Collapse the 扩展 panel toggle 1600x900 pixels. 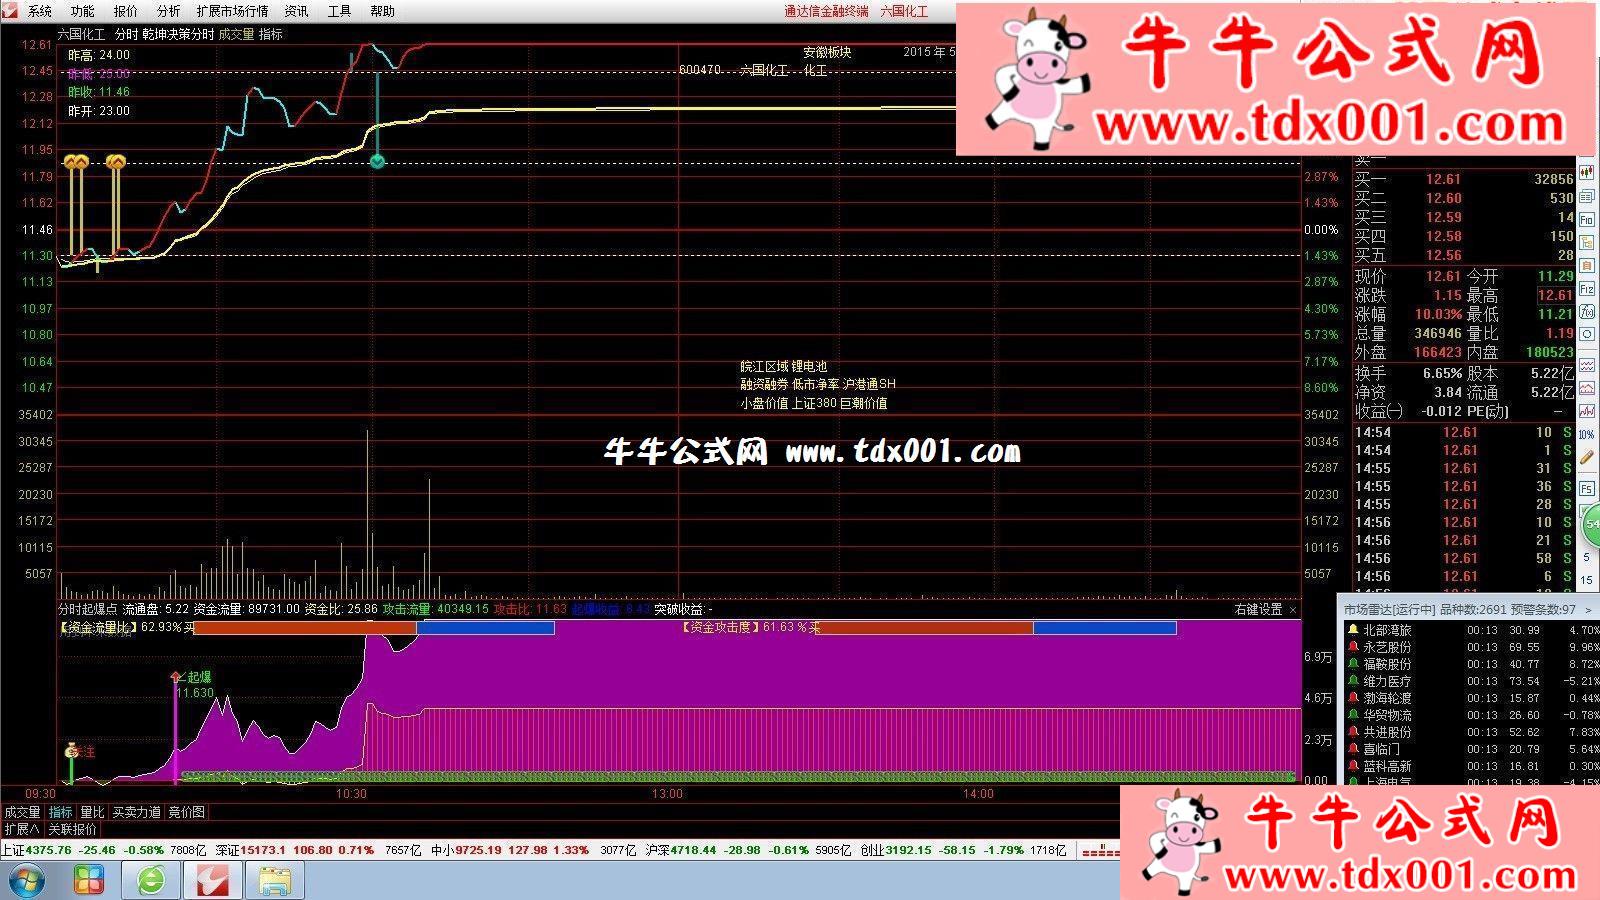pyautogui.click(x=22, y=829)
